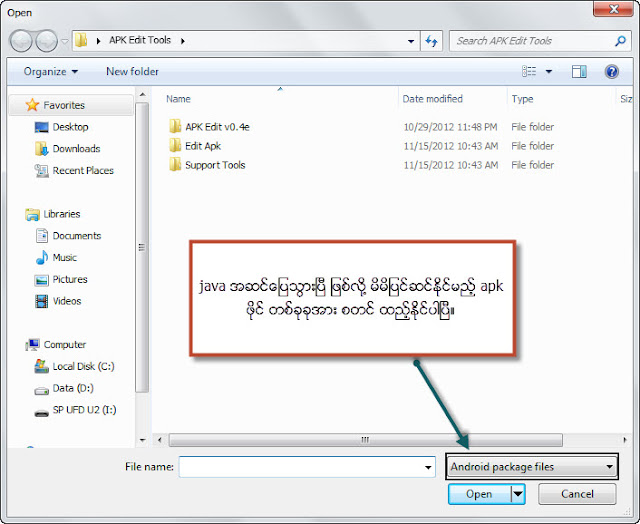Click the Forward navigation arrow
This screenshot has height=524, width=640.
[47, 41]
